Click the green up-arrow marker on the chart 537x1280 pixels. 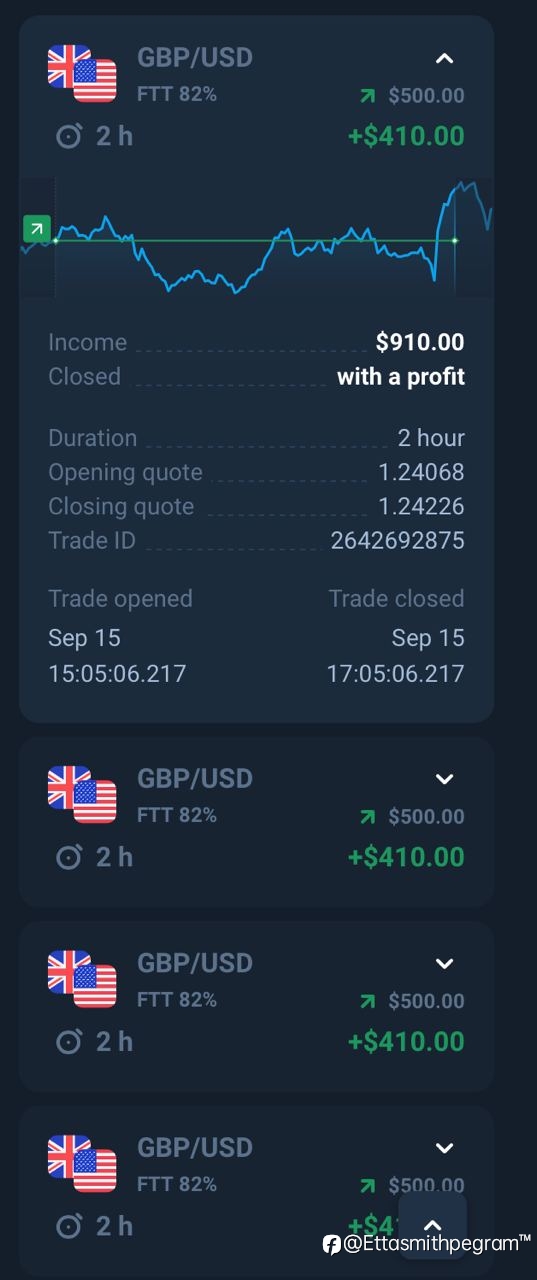36,230
